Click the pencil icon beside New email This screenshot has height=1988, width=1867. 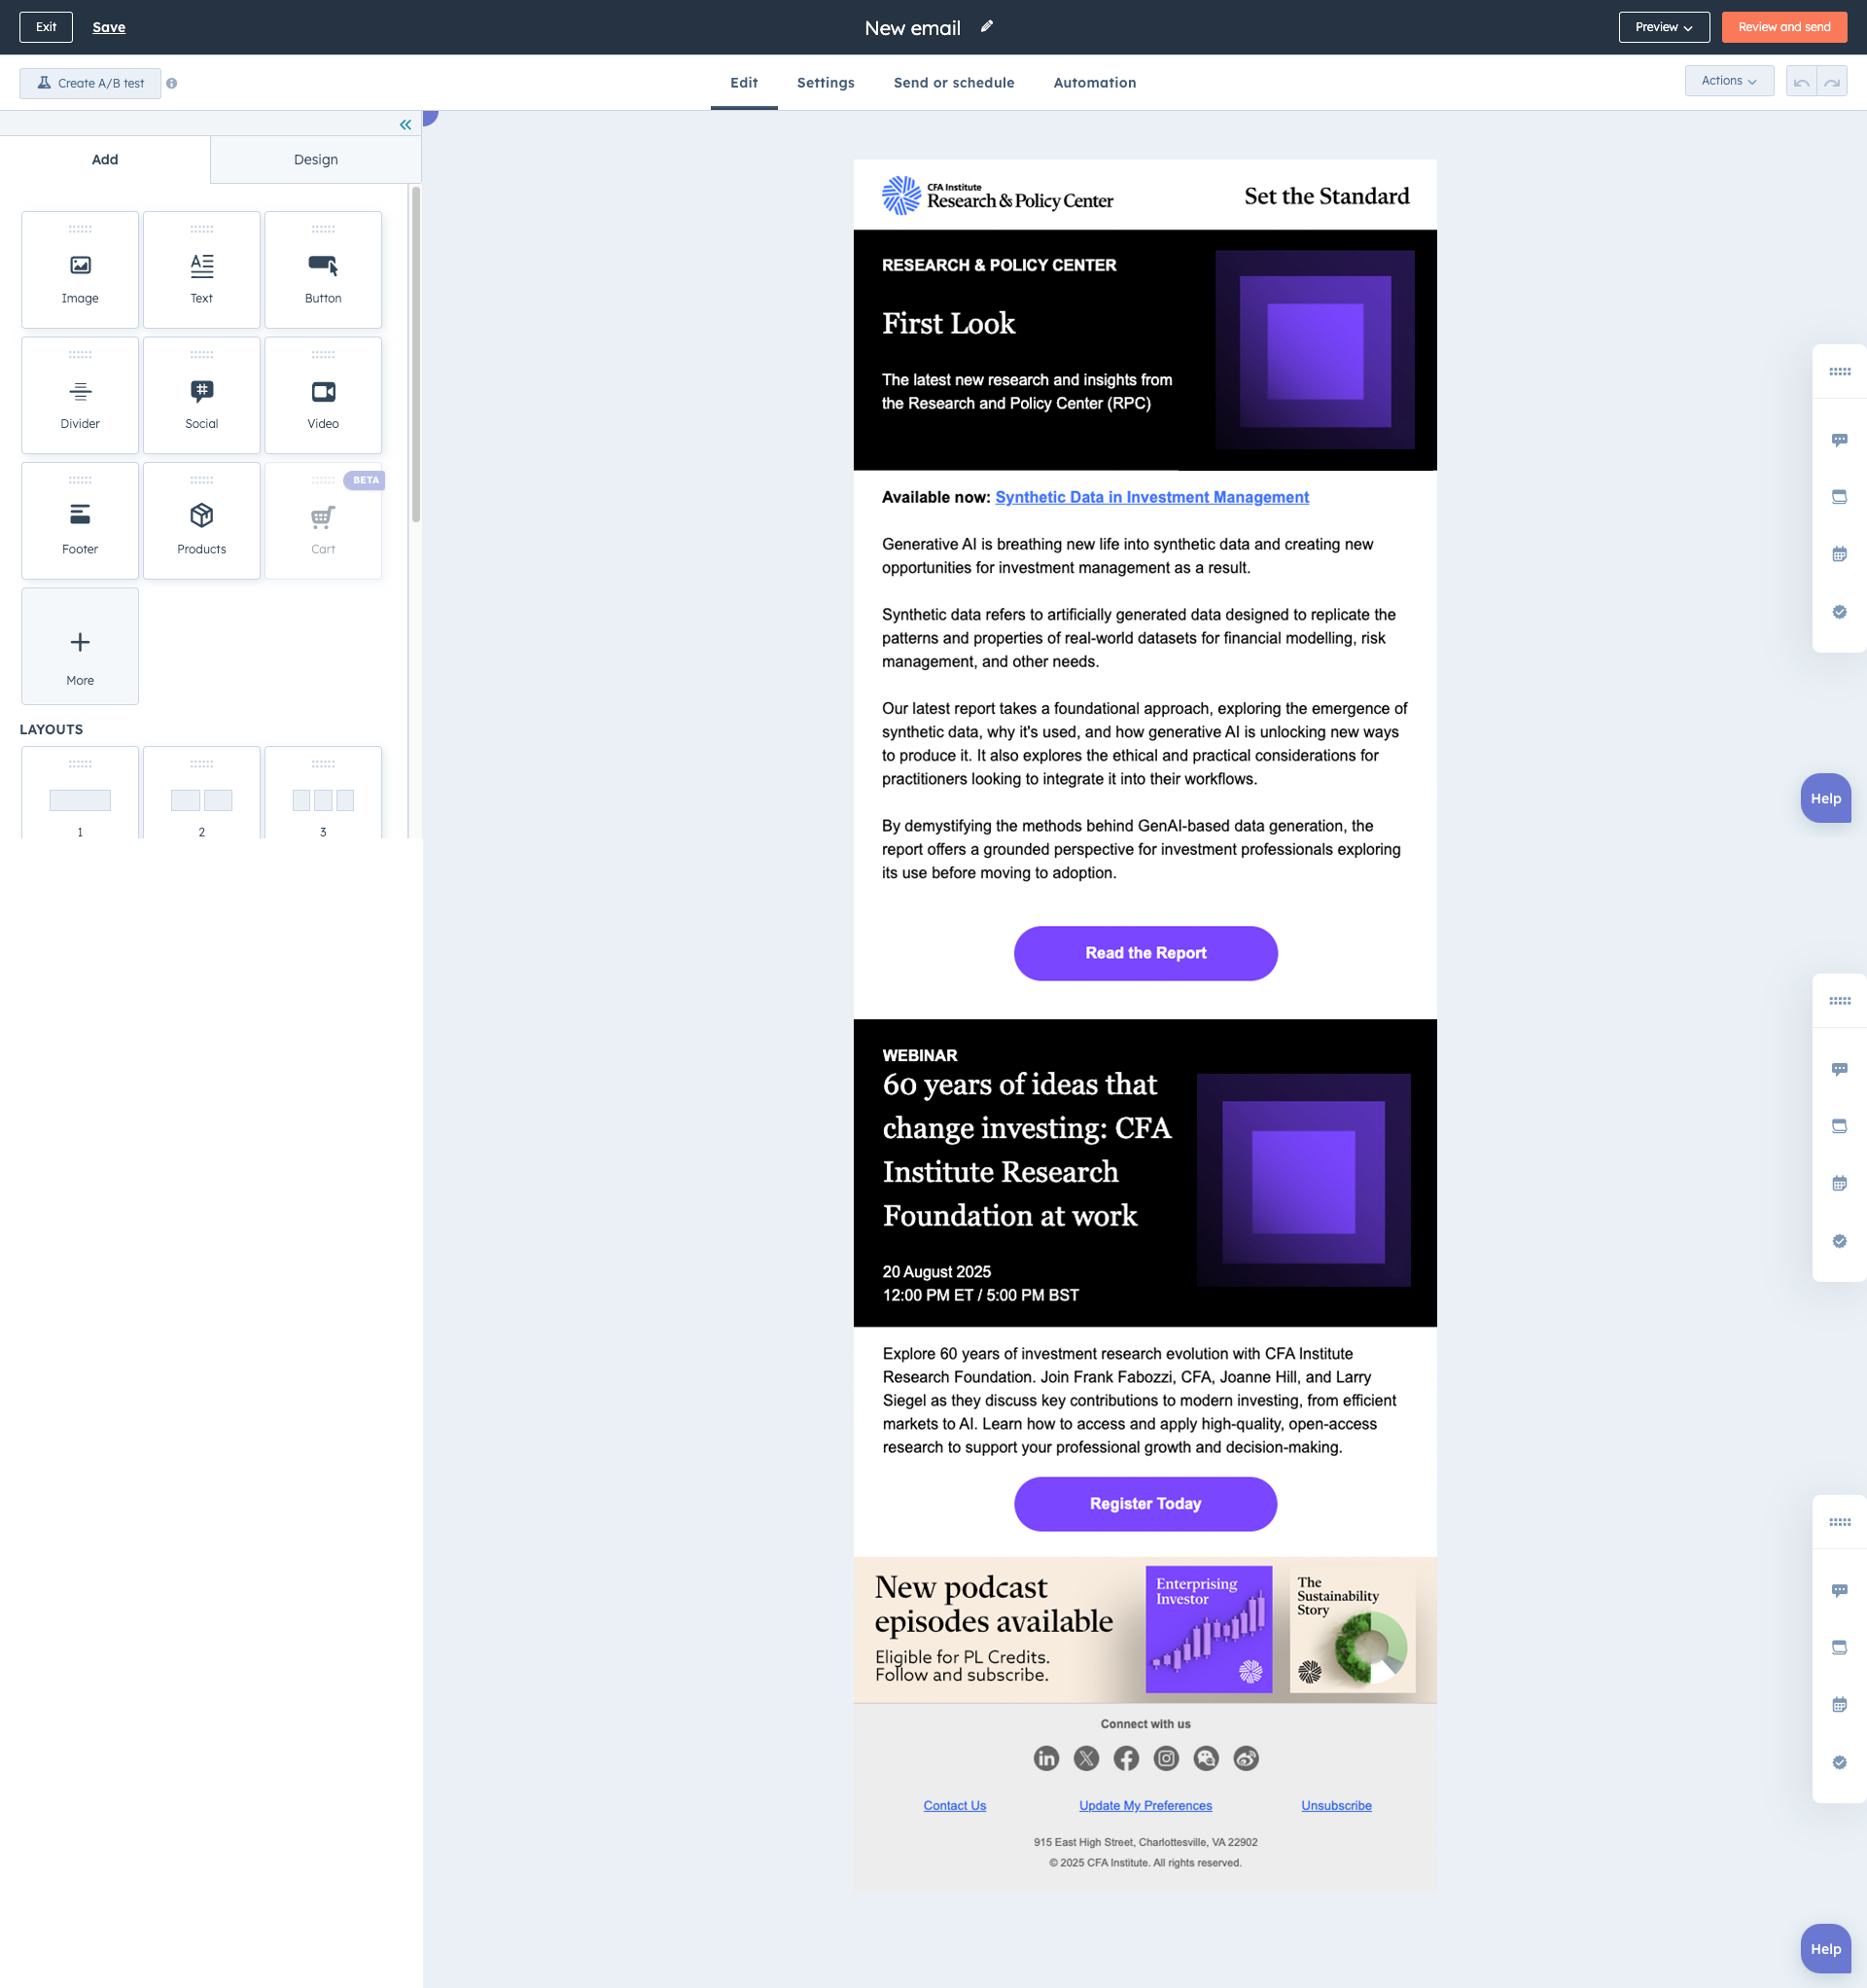pyautogui.click(x=987, y=27)
